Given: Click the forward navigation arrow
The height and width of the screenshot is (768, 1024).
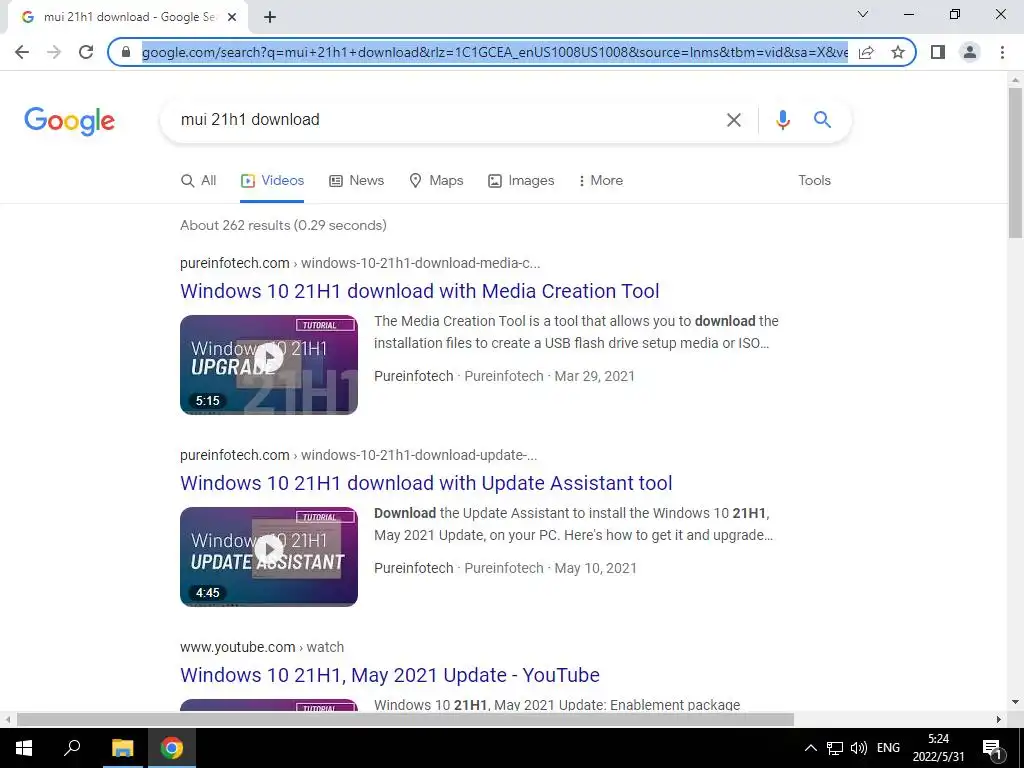Looking at the screenshot, I should (x=54, y=52).
